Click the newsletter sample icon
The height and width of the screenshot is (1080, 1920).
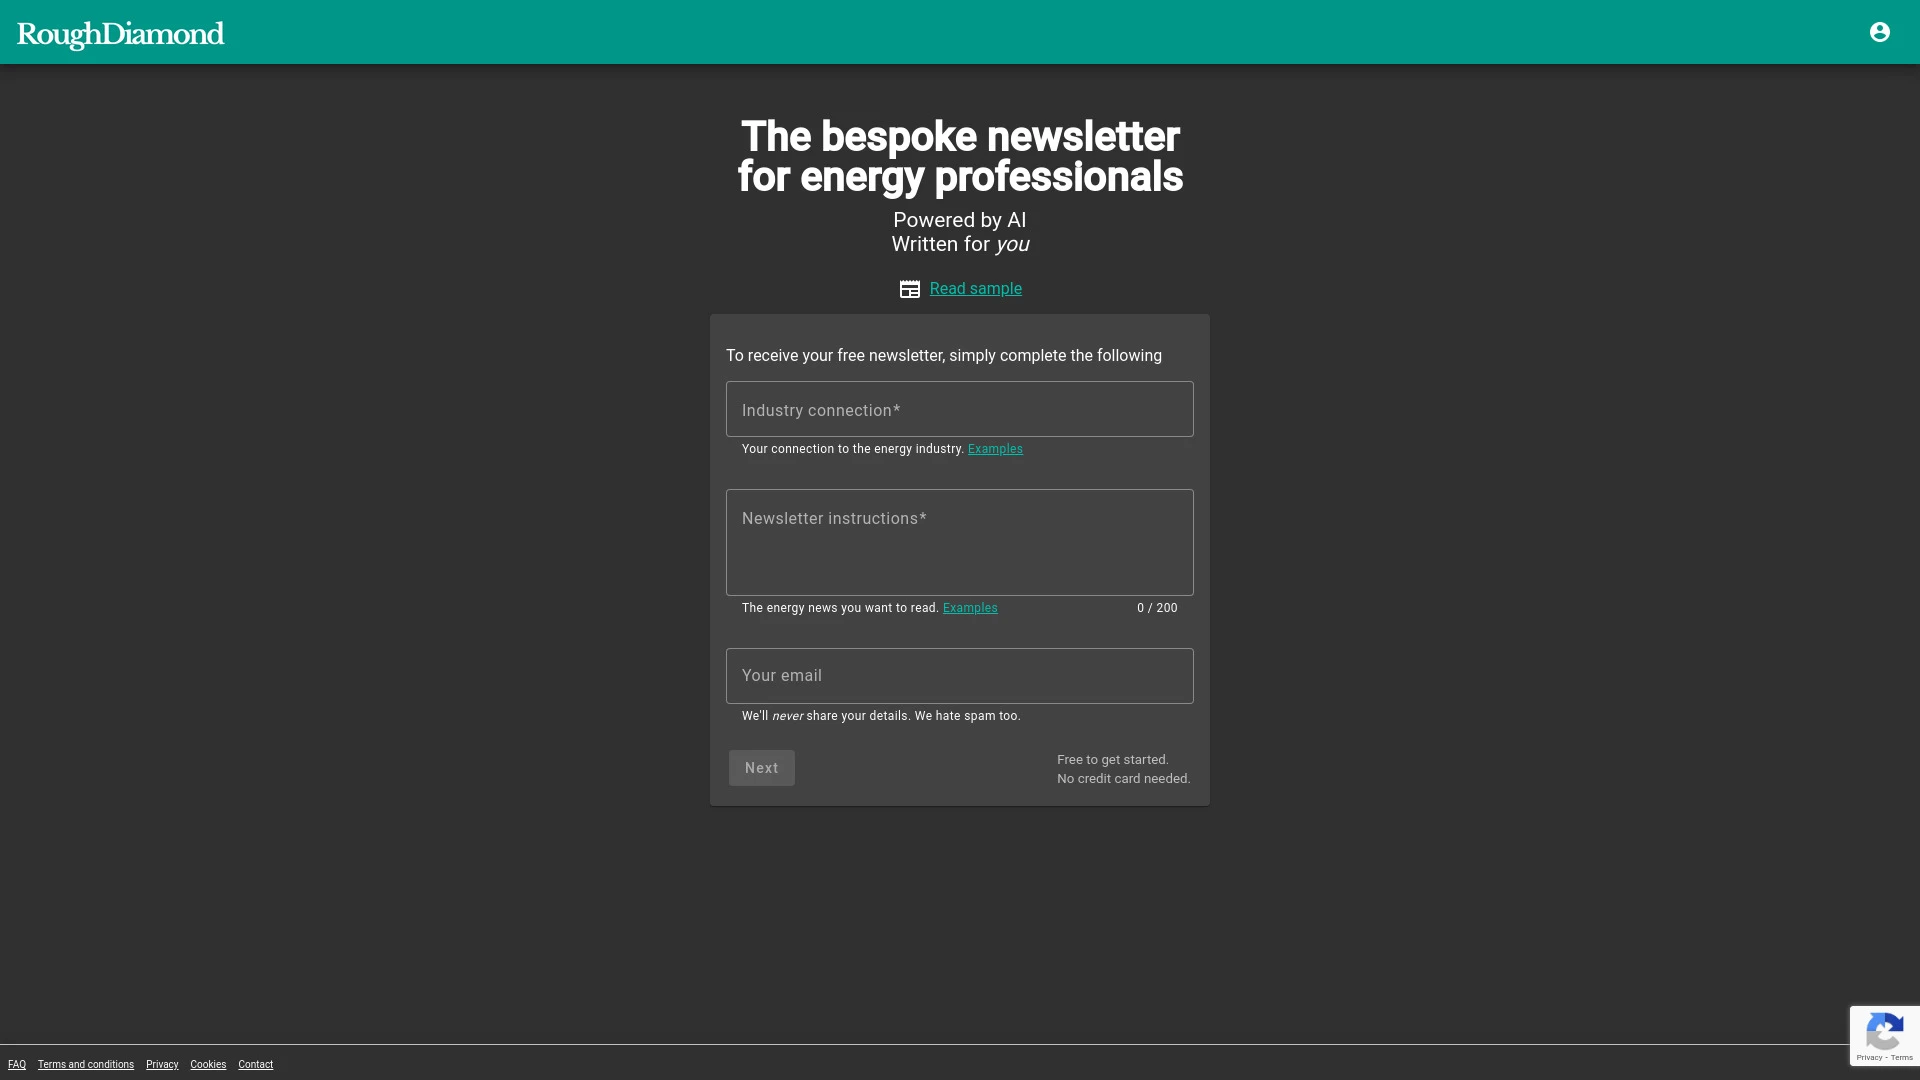tap(910, 289)
